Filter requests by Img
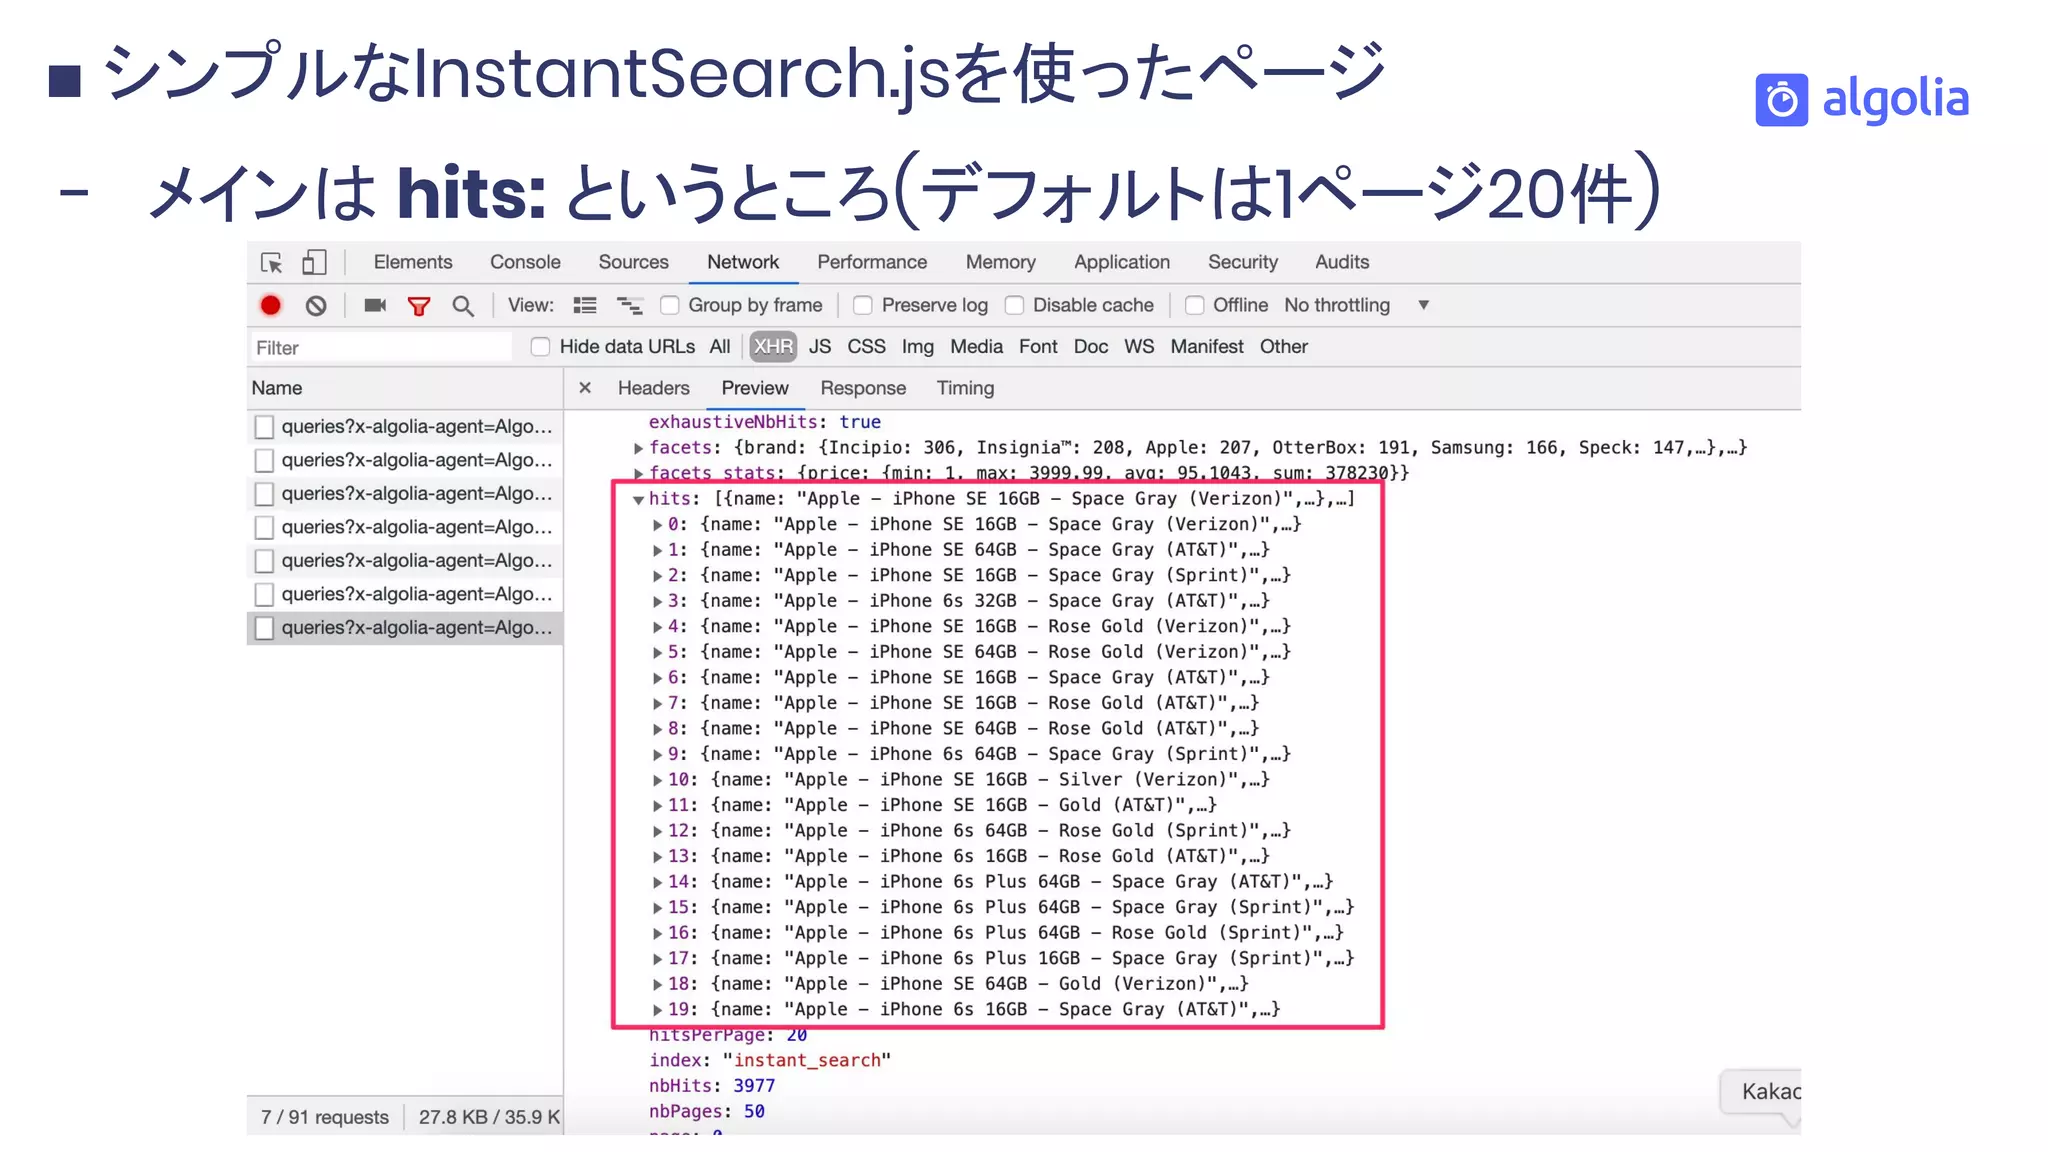 (917, 347)
